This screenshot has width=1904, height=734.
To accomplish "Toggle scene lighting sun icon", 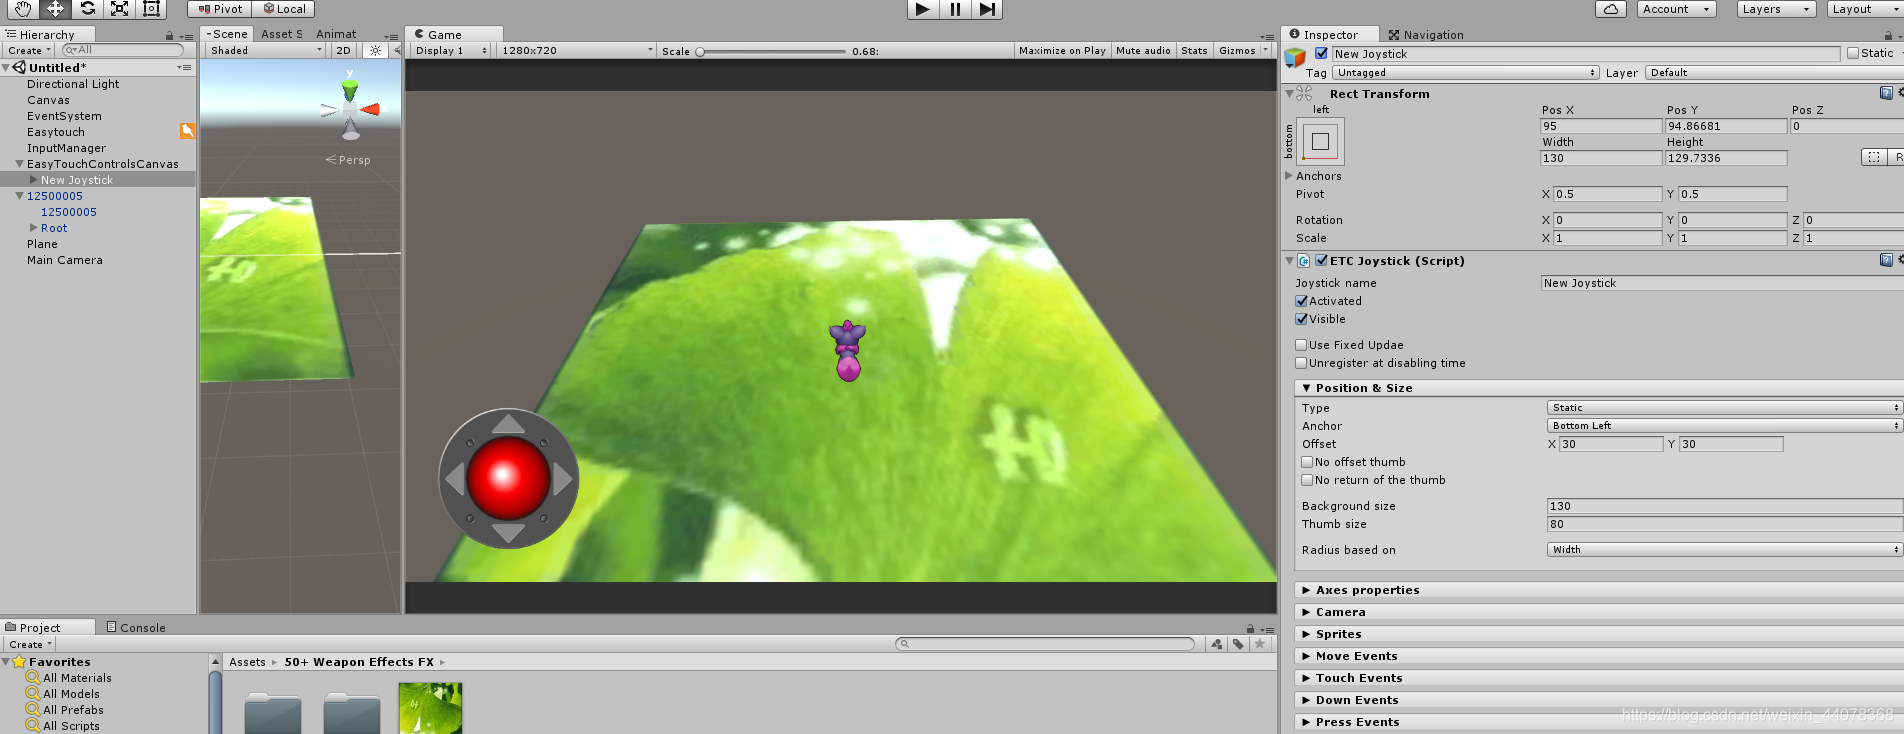I will pyautogui.click(x=375, y=50).
